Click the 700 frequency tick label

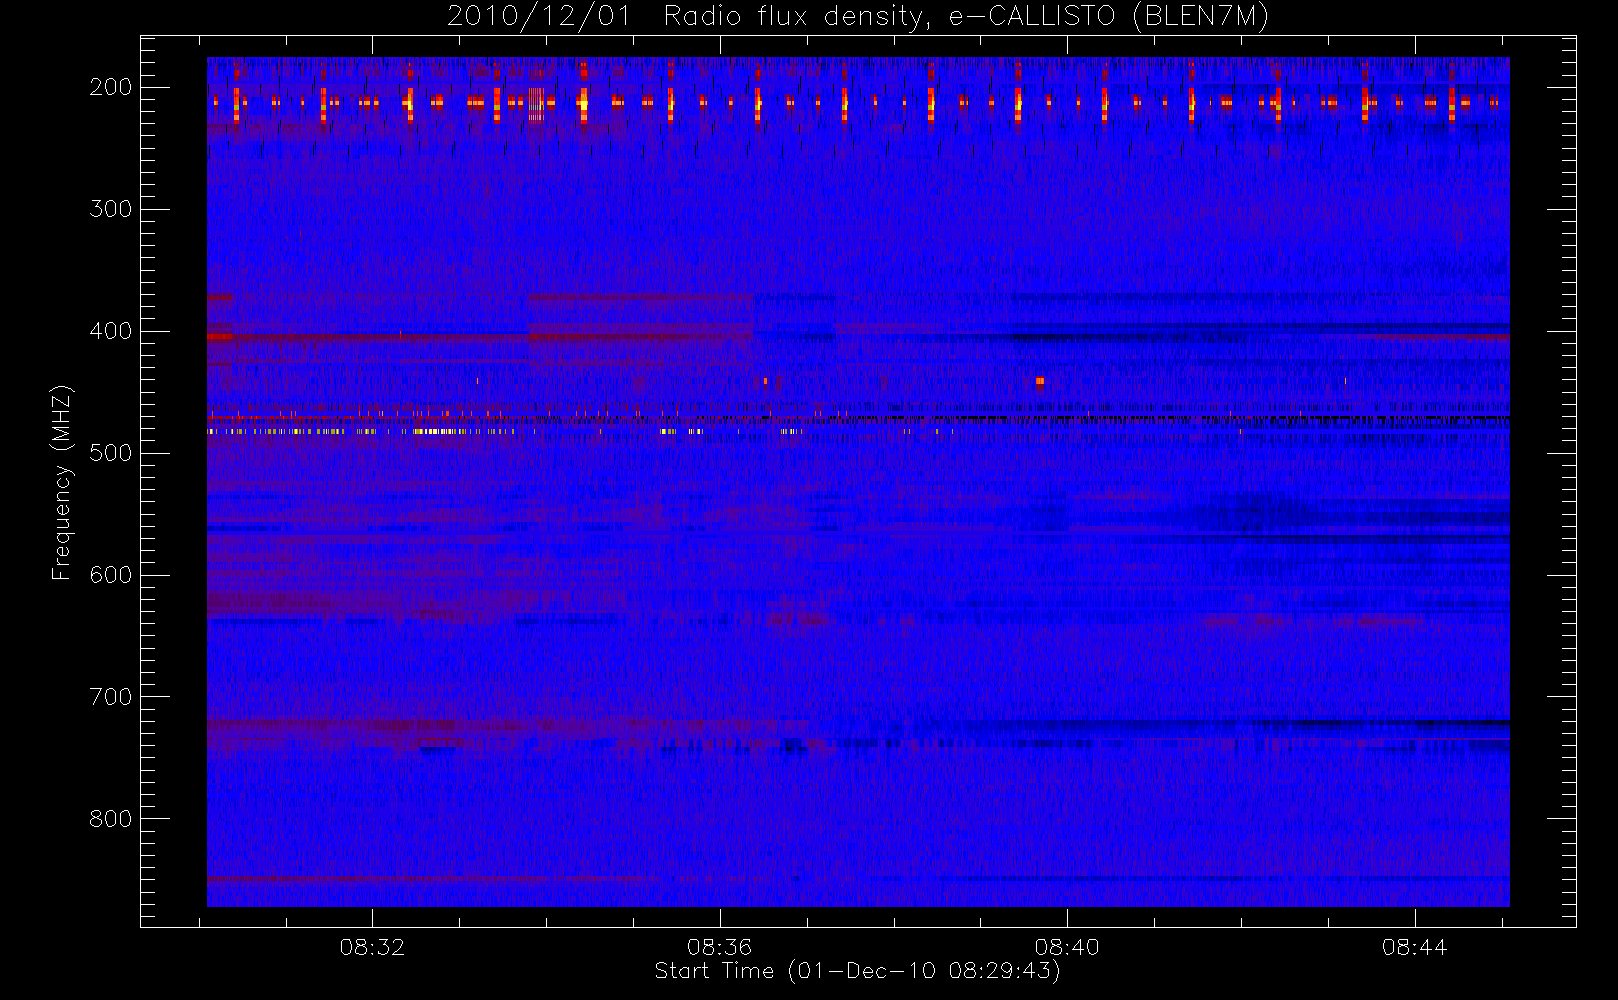coord(111,697)
